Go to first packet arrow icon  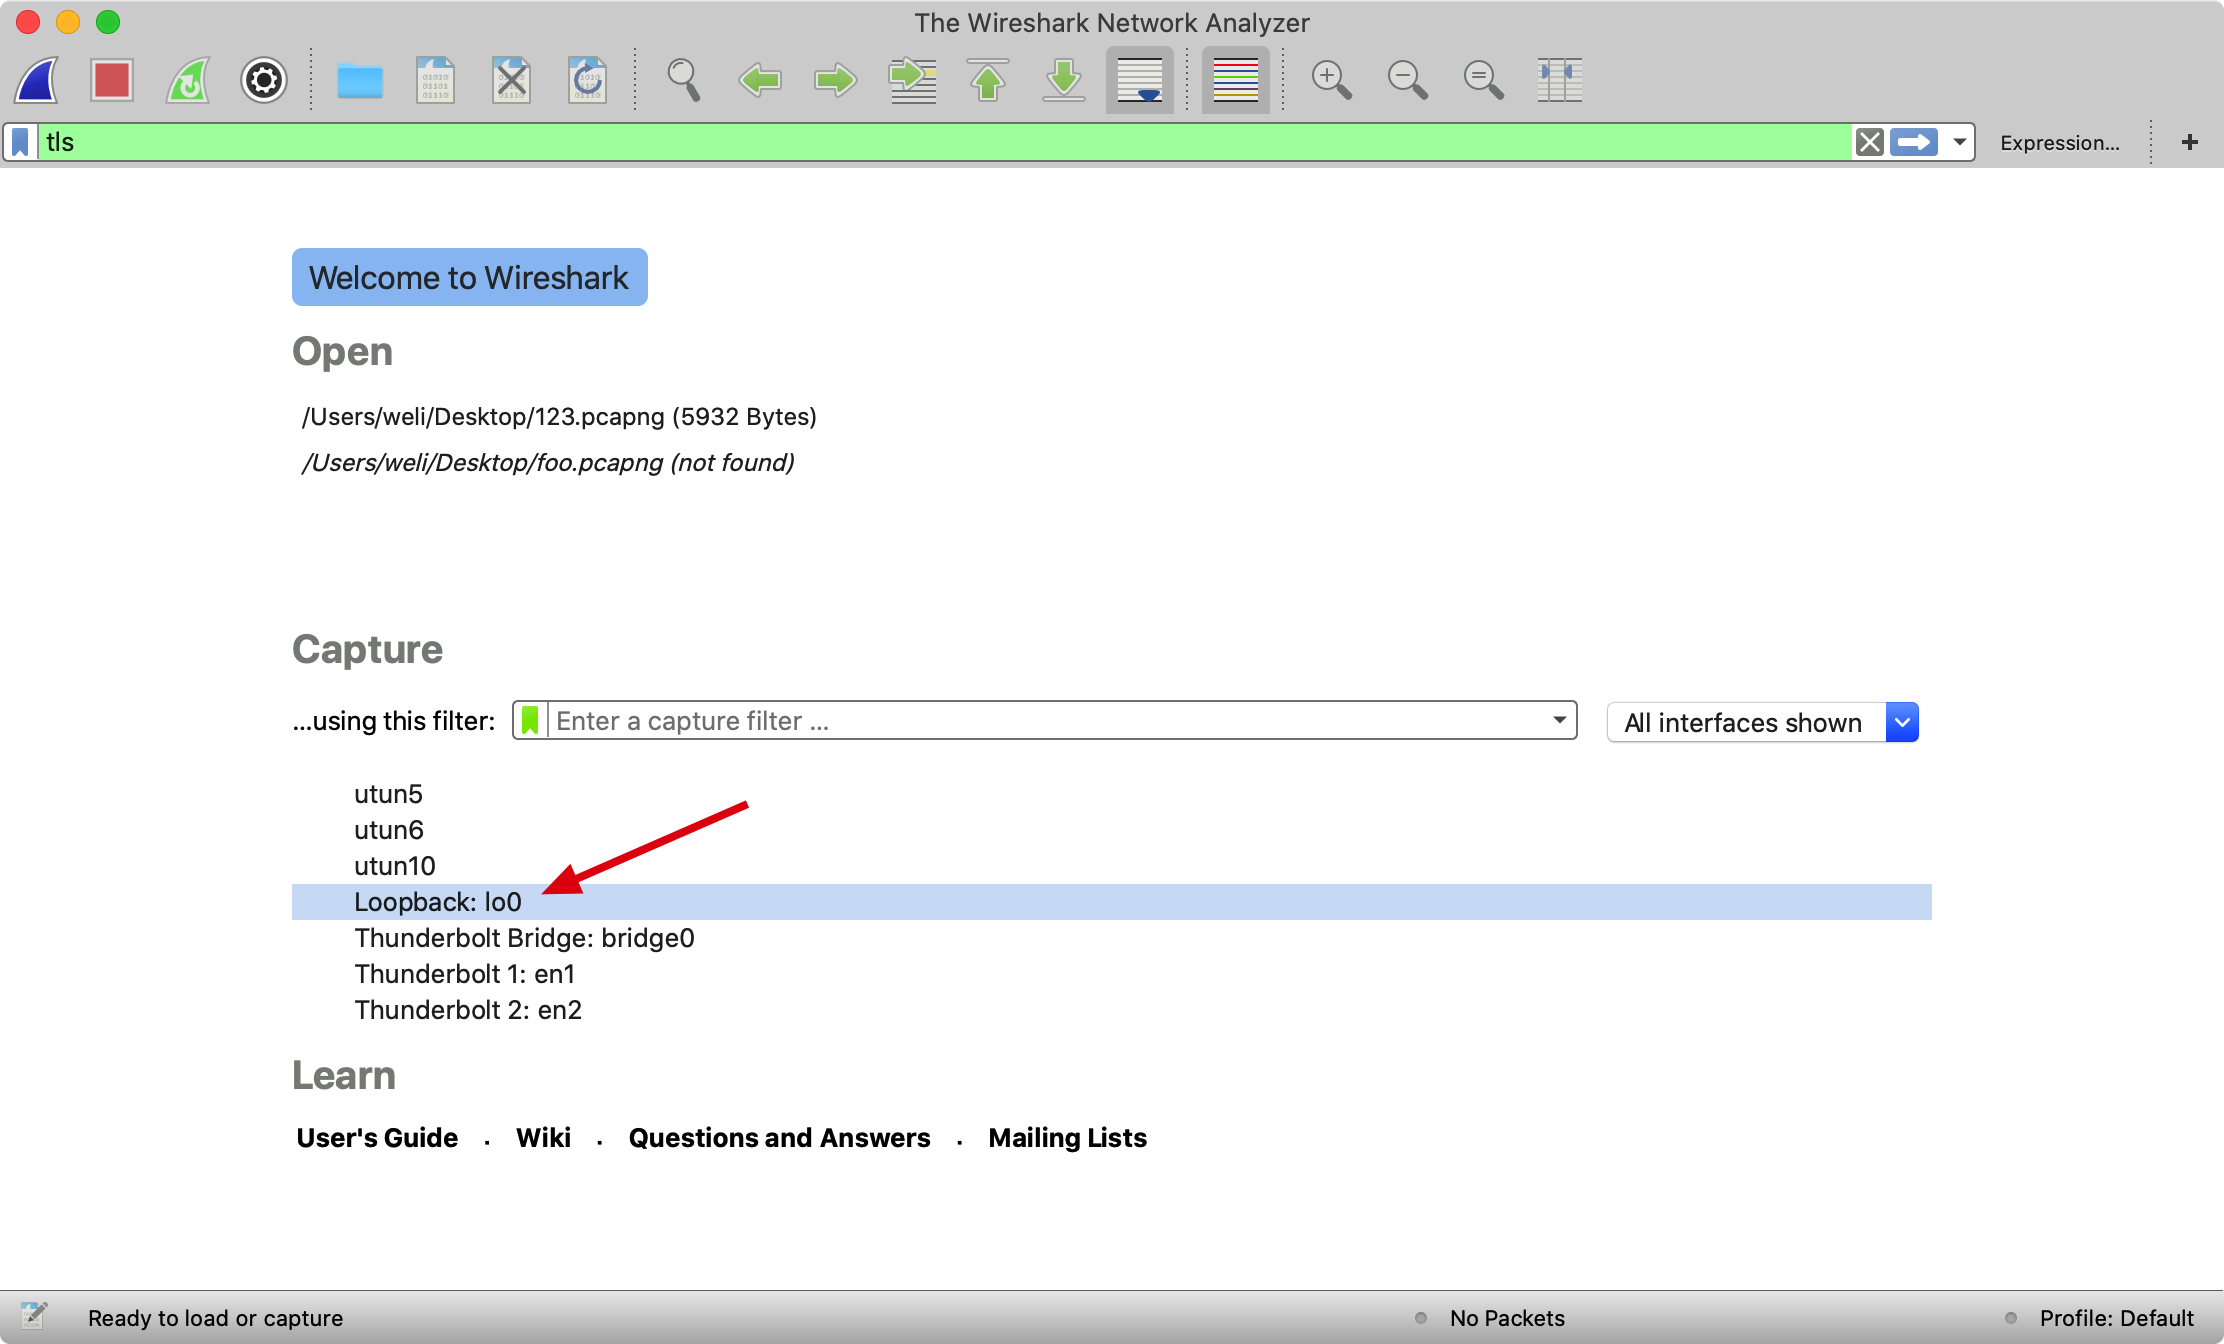pos(988,80)
